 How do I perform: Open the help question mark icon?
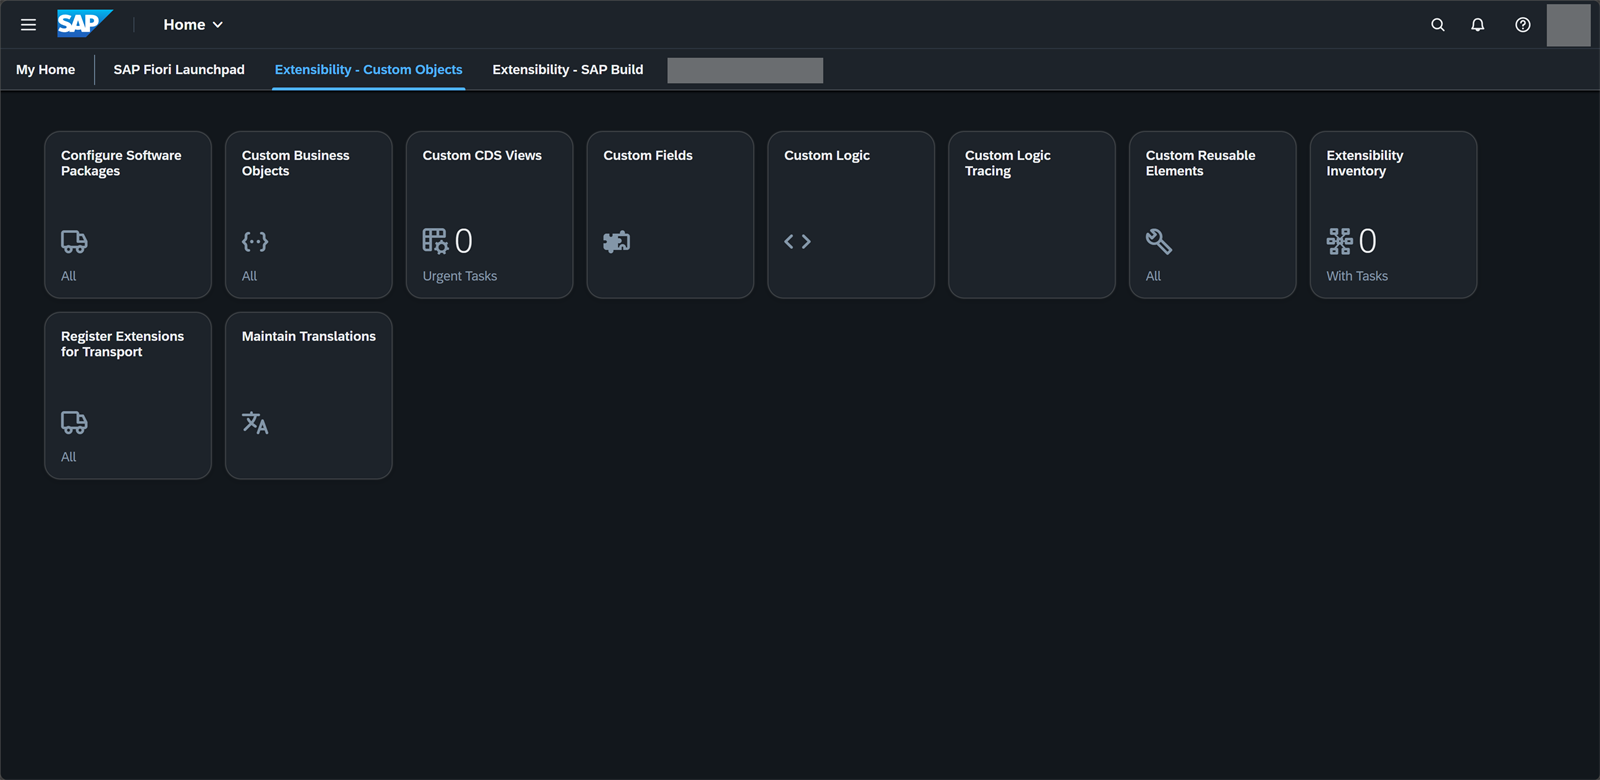(x=1523, y=25)
